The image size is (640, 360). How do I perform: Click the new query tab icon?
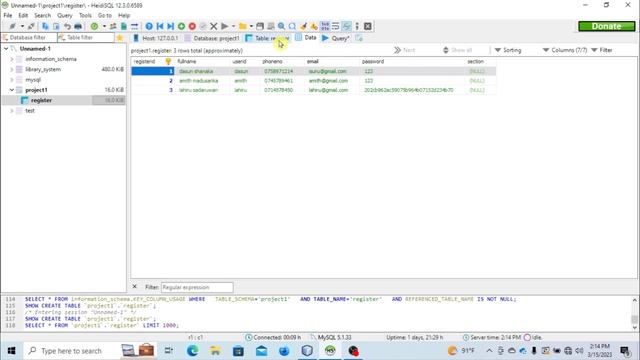tap(359, 38)
